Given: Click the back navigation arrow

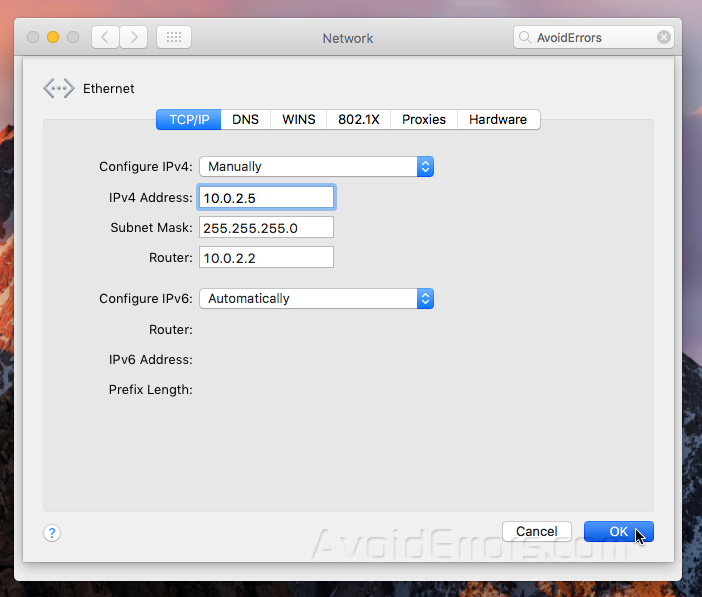Looking at the screenshot, I should tap(106, 38).
